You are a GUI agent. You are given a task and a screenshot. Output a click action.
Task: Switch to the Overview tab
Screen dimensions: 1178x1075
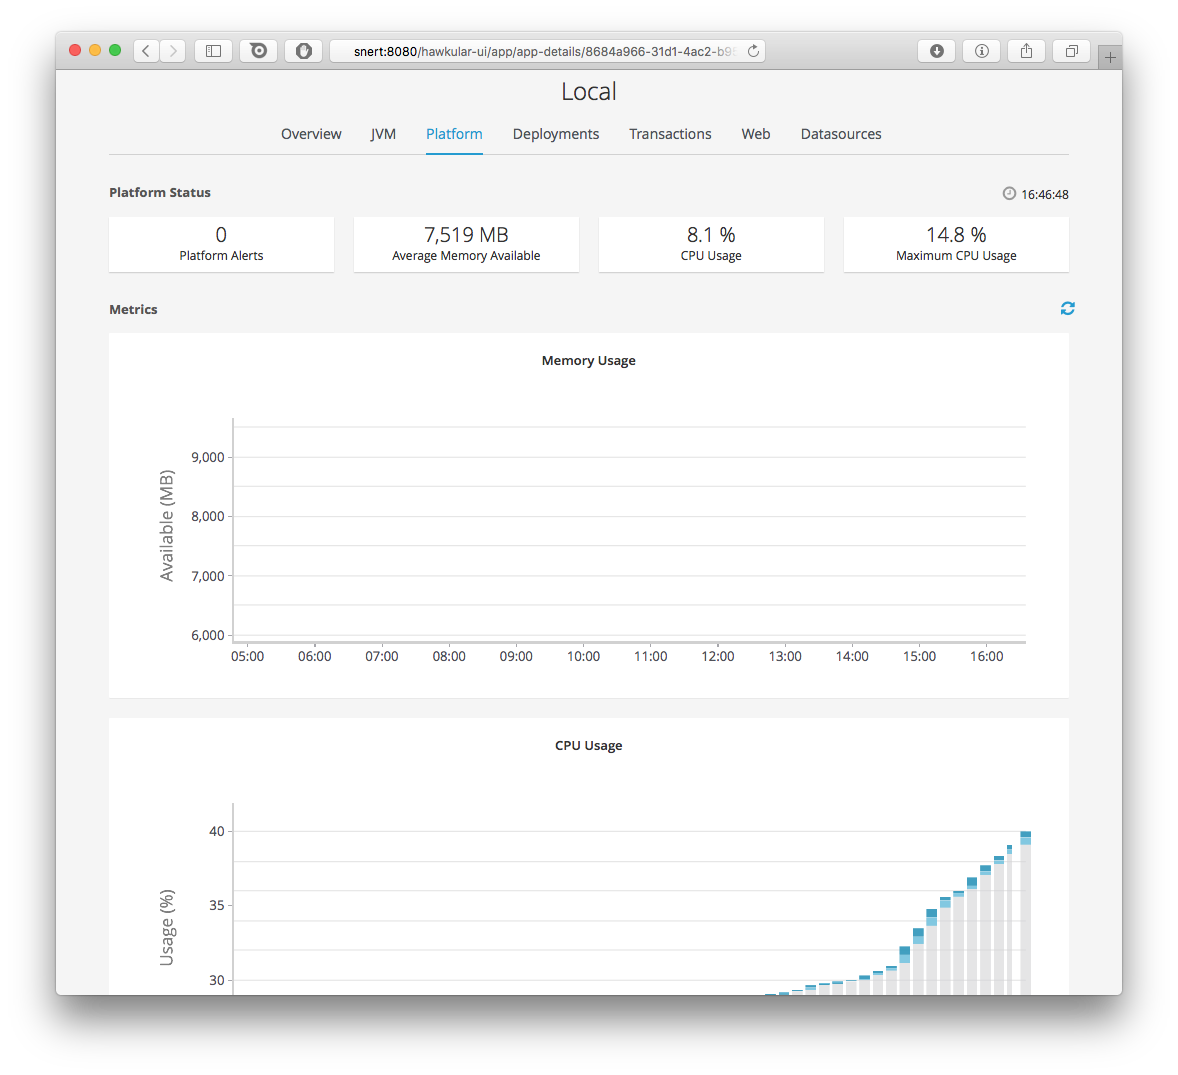coord(311,134)
